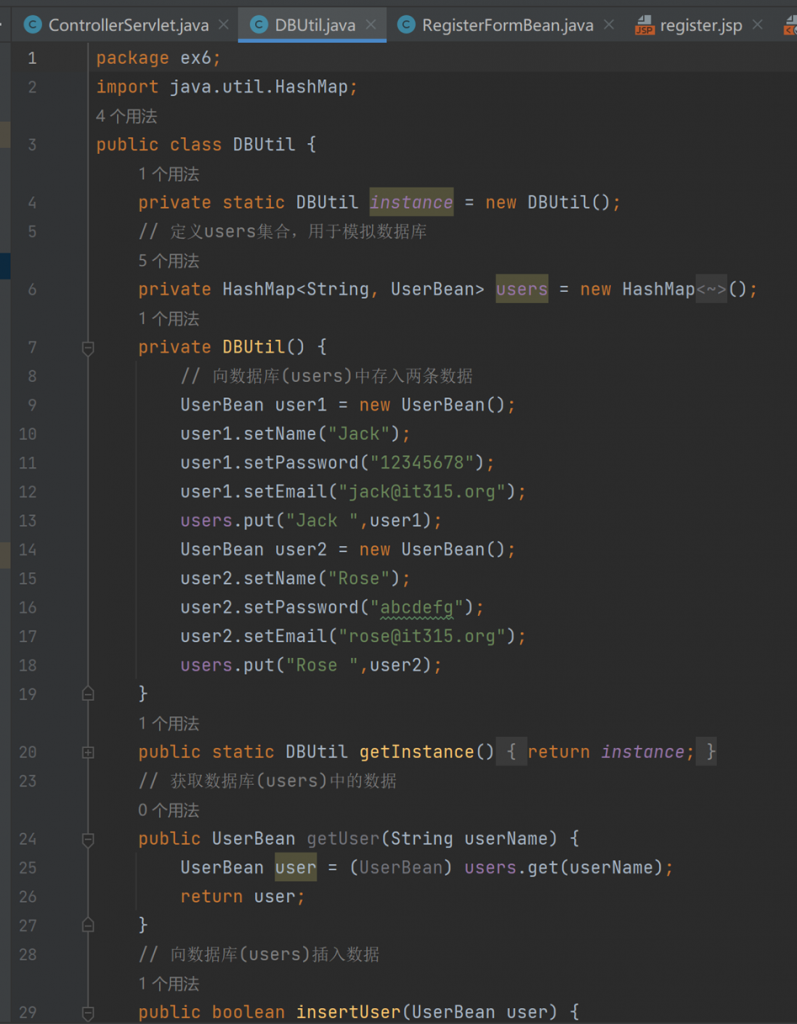
Task: Expand the folded getInstance method at line 20
Action: point(88,752)
